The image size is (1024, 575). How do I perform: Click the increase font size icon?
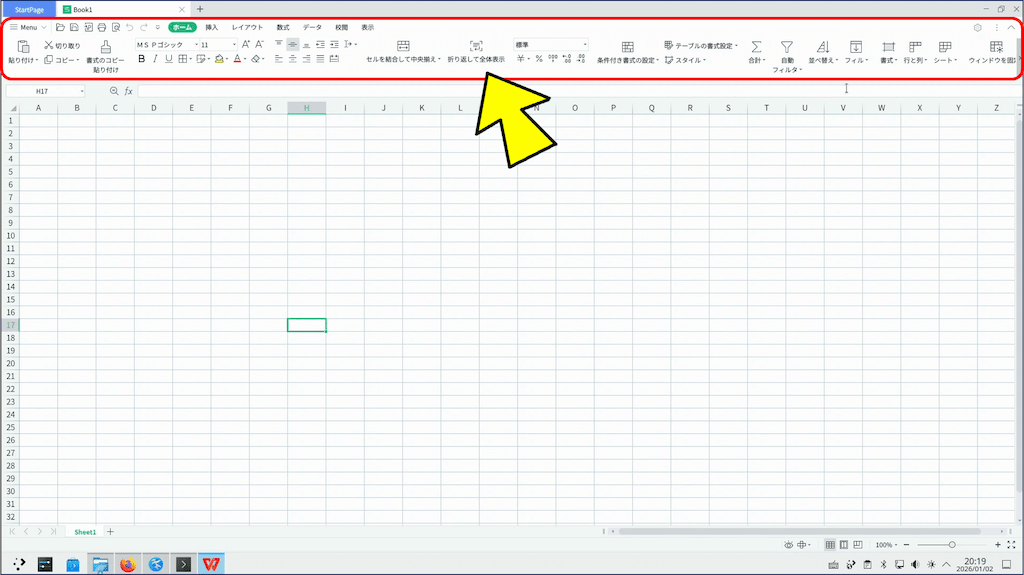pyautogui.click(x=246, y=45)
